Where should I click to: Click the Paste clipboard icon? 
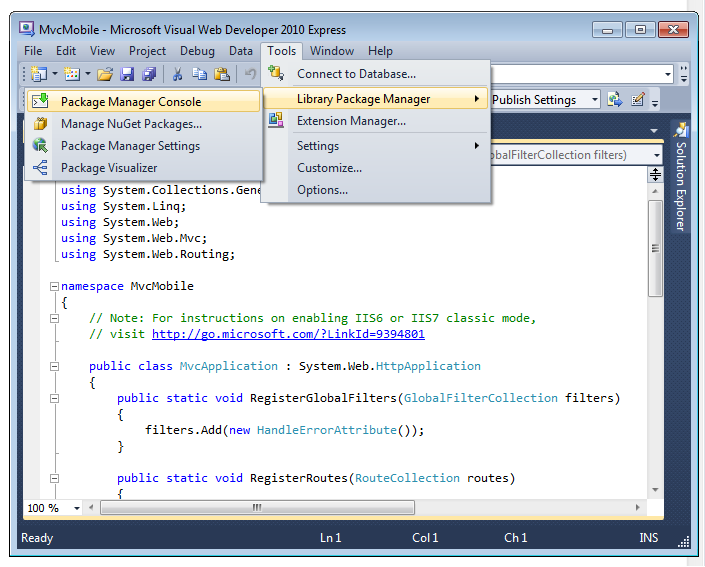click(x=222, y=74)
